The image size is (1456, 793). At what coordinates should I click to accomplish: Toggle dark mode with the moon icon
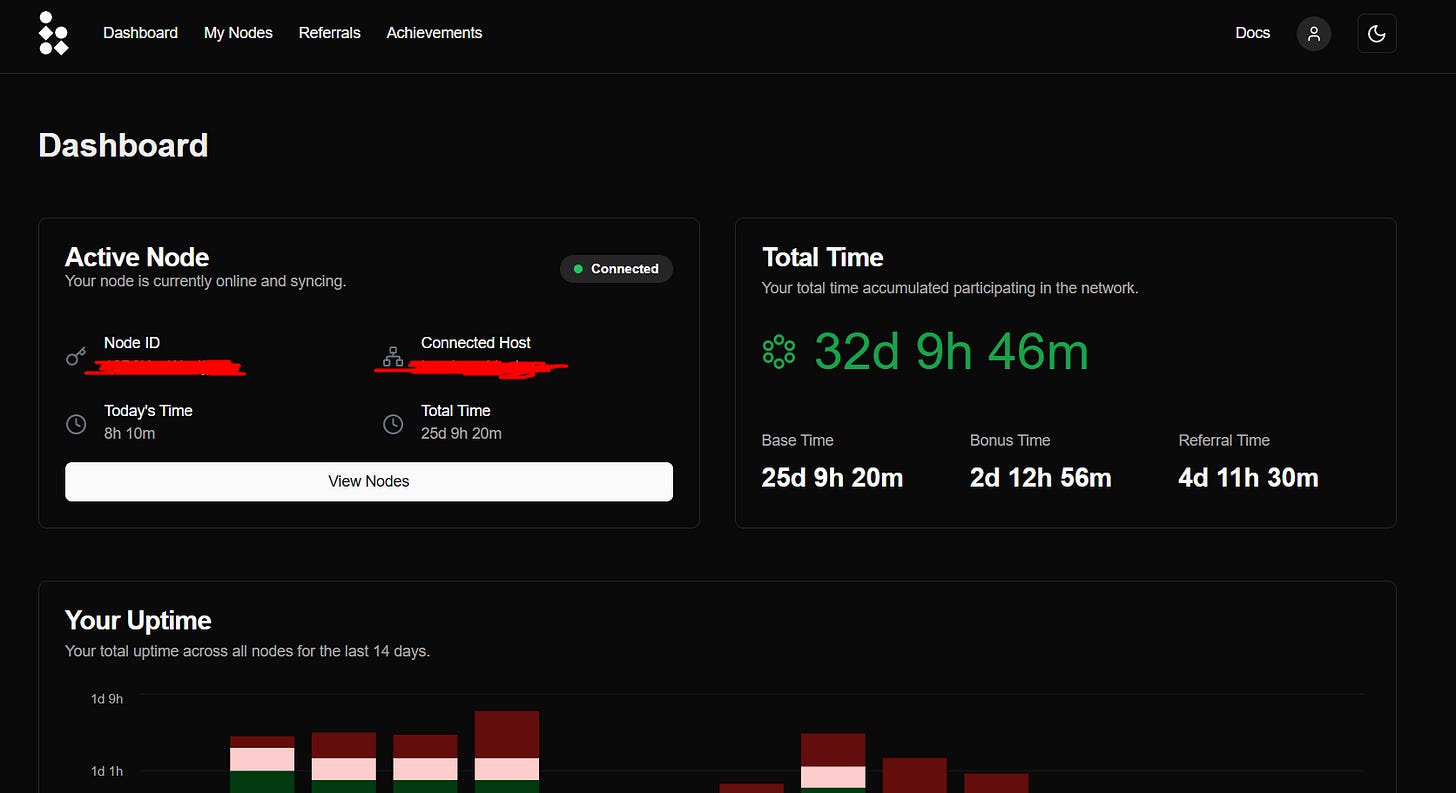[x=1376, y=33]
